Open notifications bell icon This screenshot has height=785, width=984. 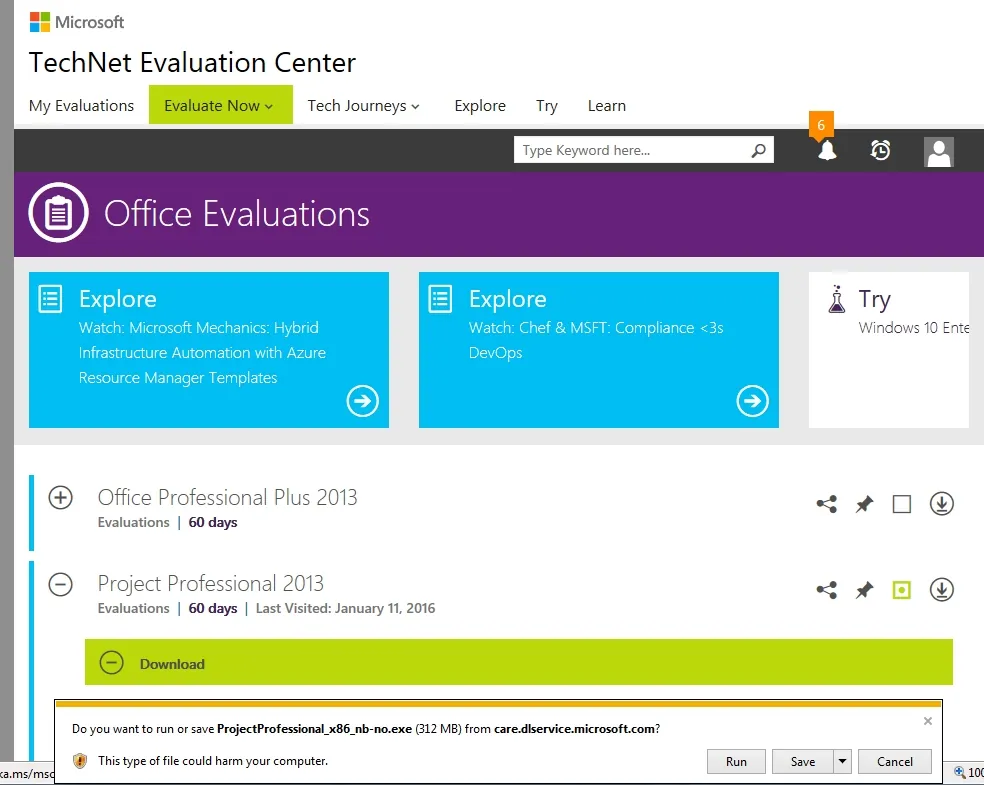point(827,151)
